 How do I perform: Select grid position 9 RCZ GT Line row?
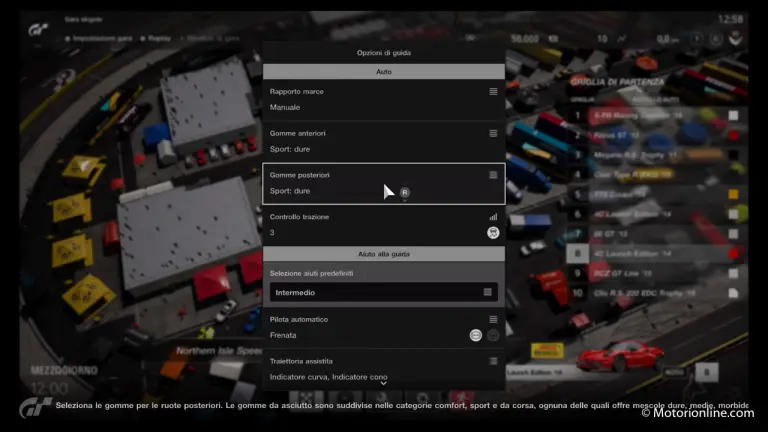click(656, 273)
